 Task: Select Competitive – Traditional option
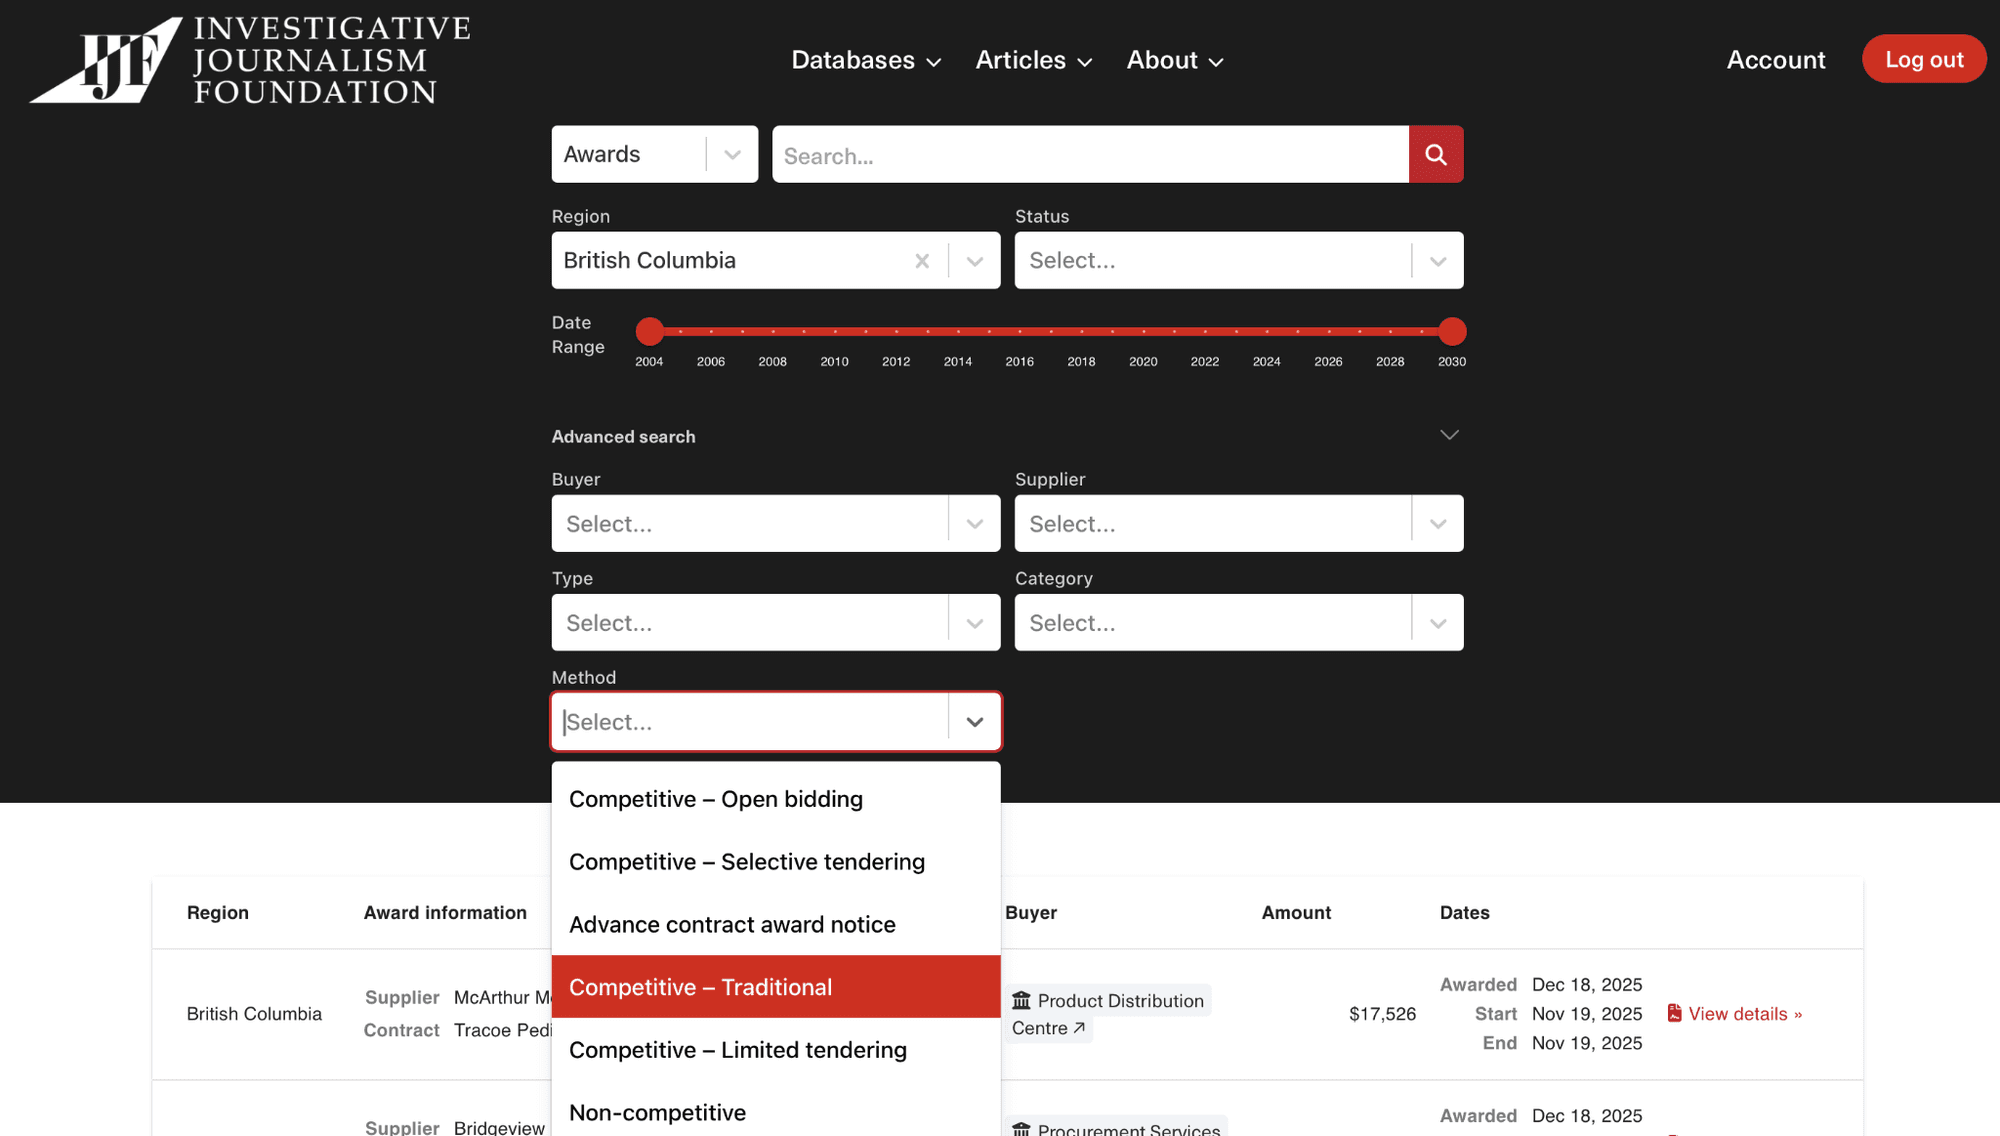point(776,987)
